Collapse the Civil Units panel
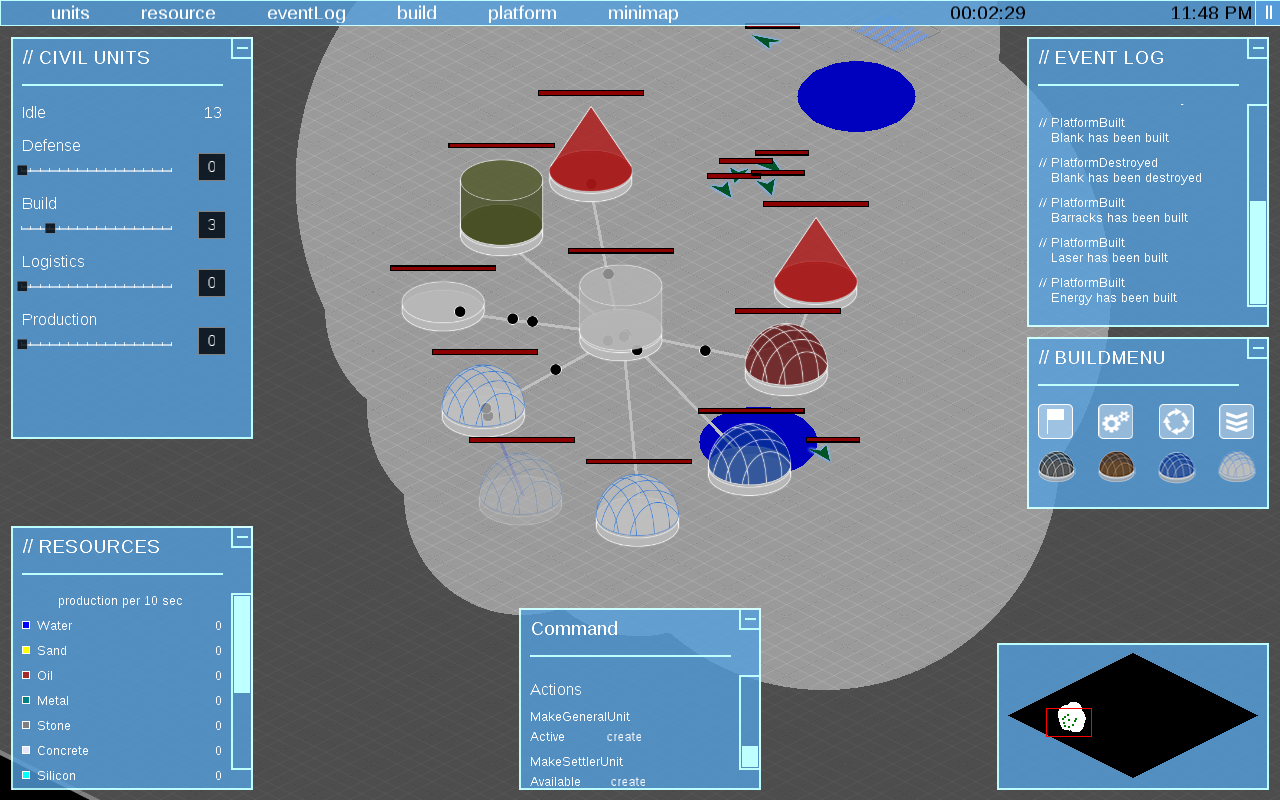 (x=241, y=49)
